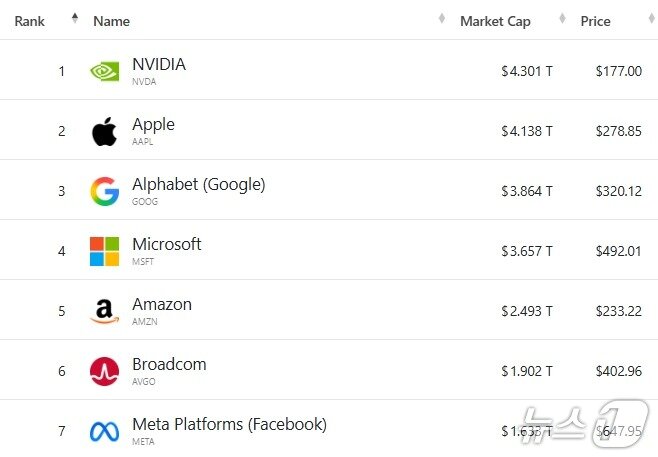
Task: Open the NVIDIA company link
Action: pos(159,64)
